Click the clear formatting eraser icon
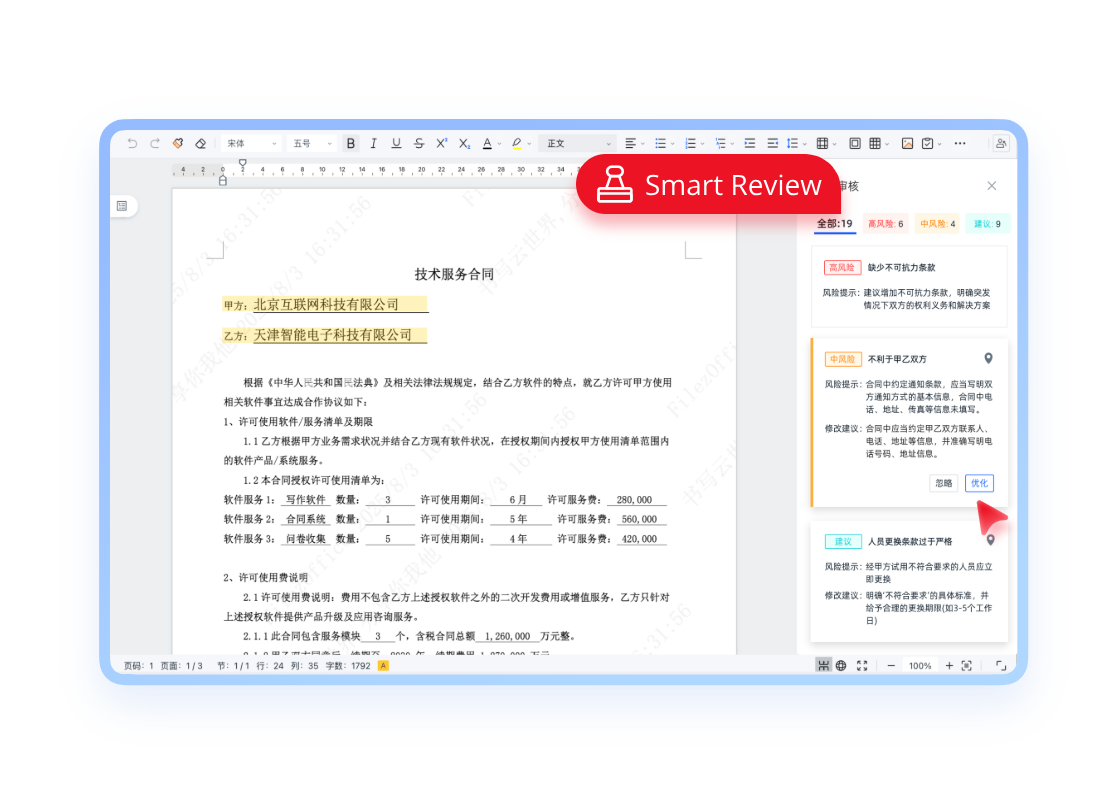This screenshot has height=800, width=1120. (200, 143)
